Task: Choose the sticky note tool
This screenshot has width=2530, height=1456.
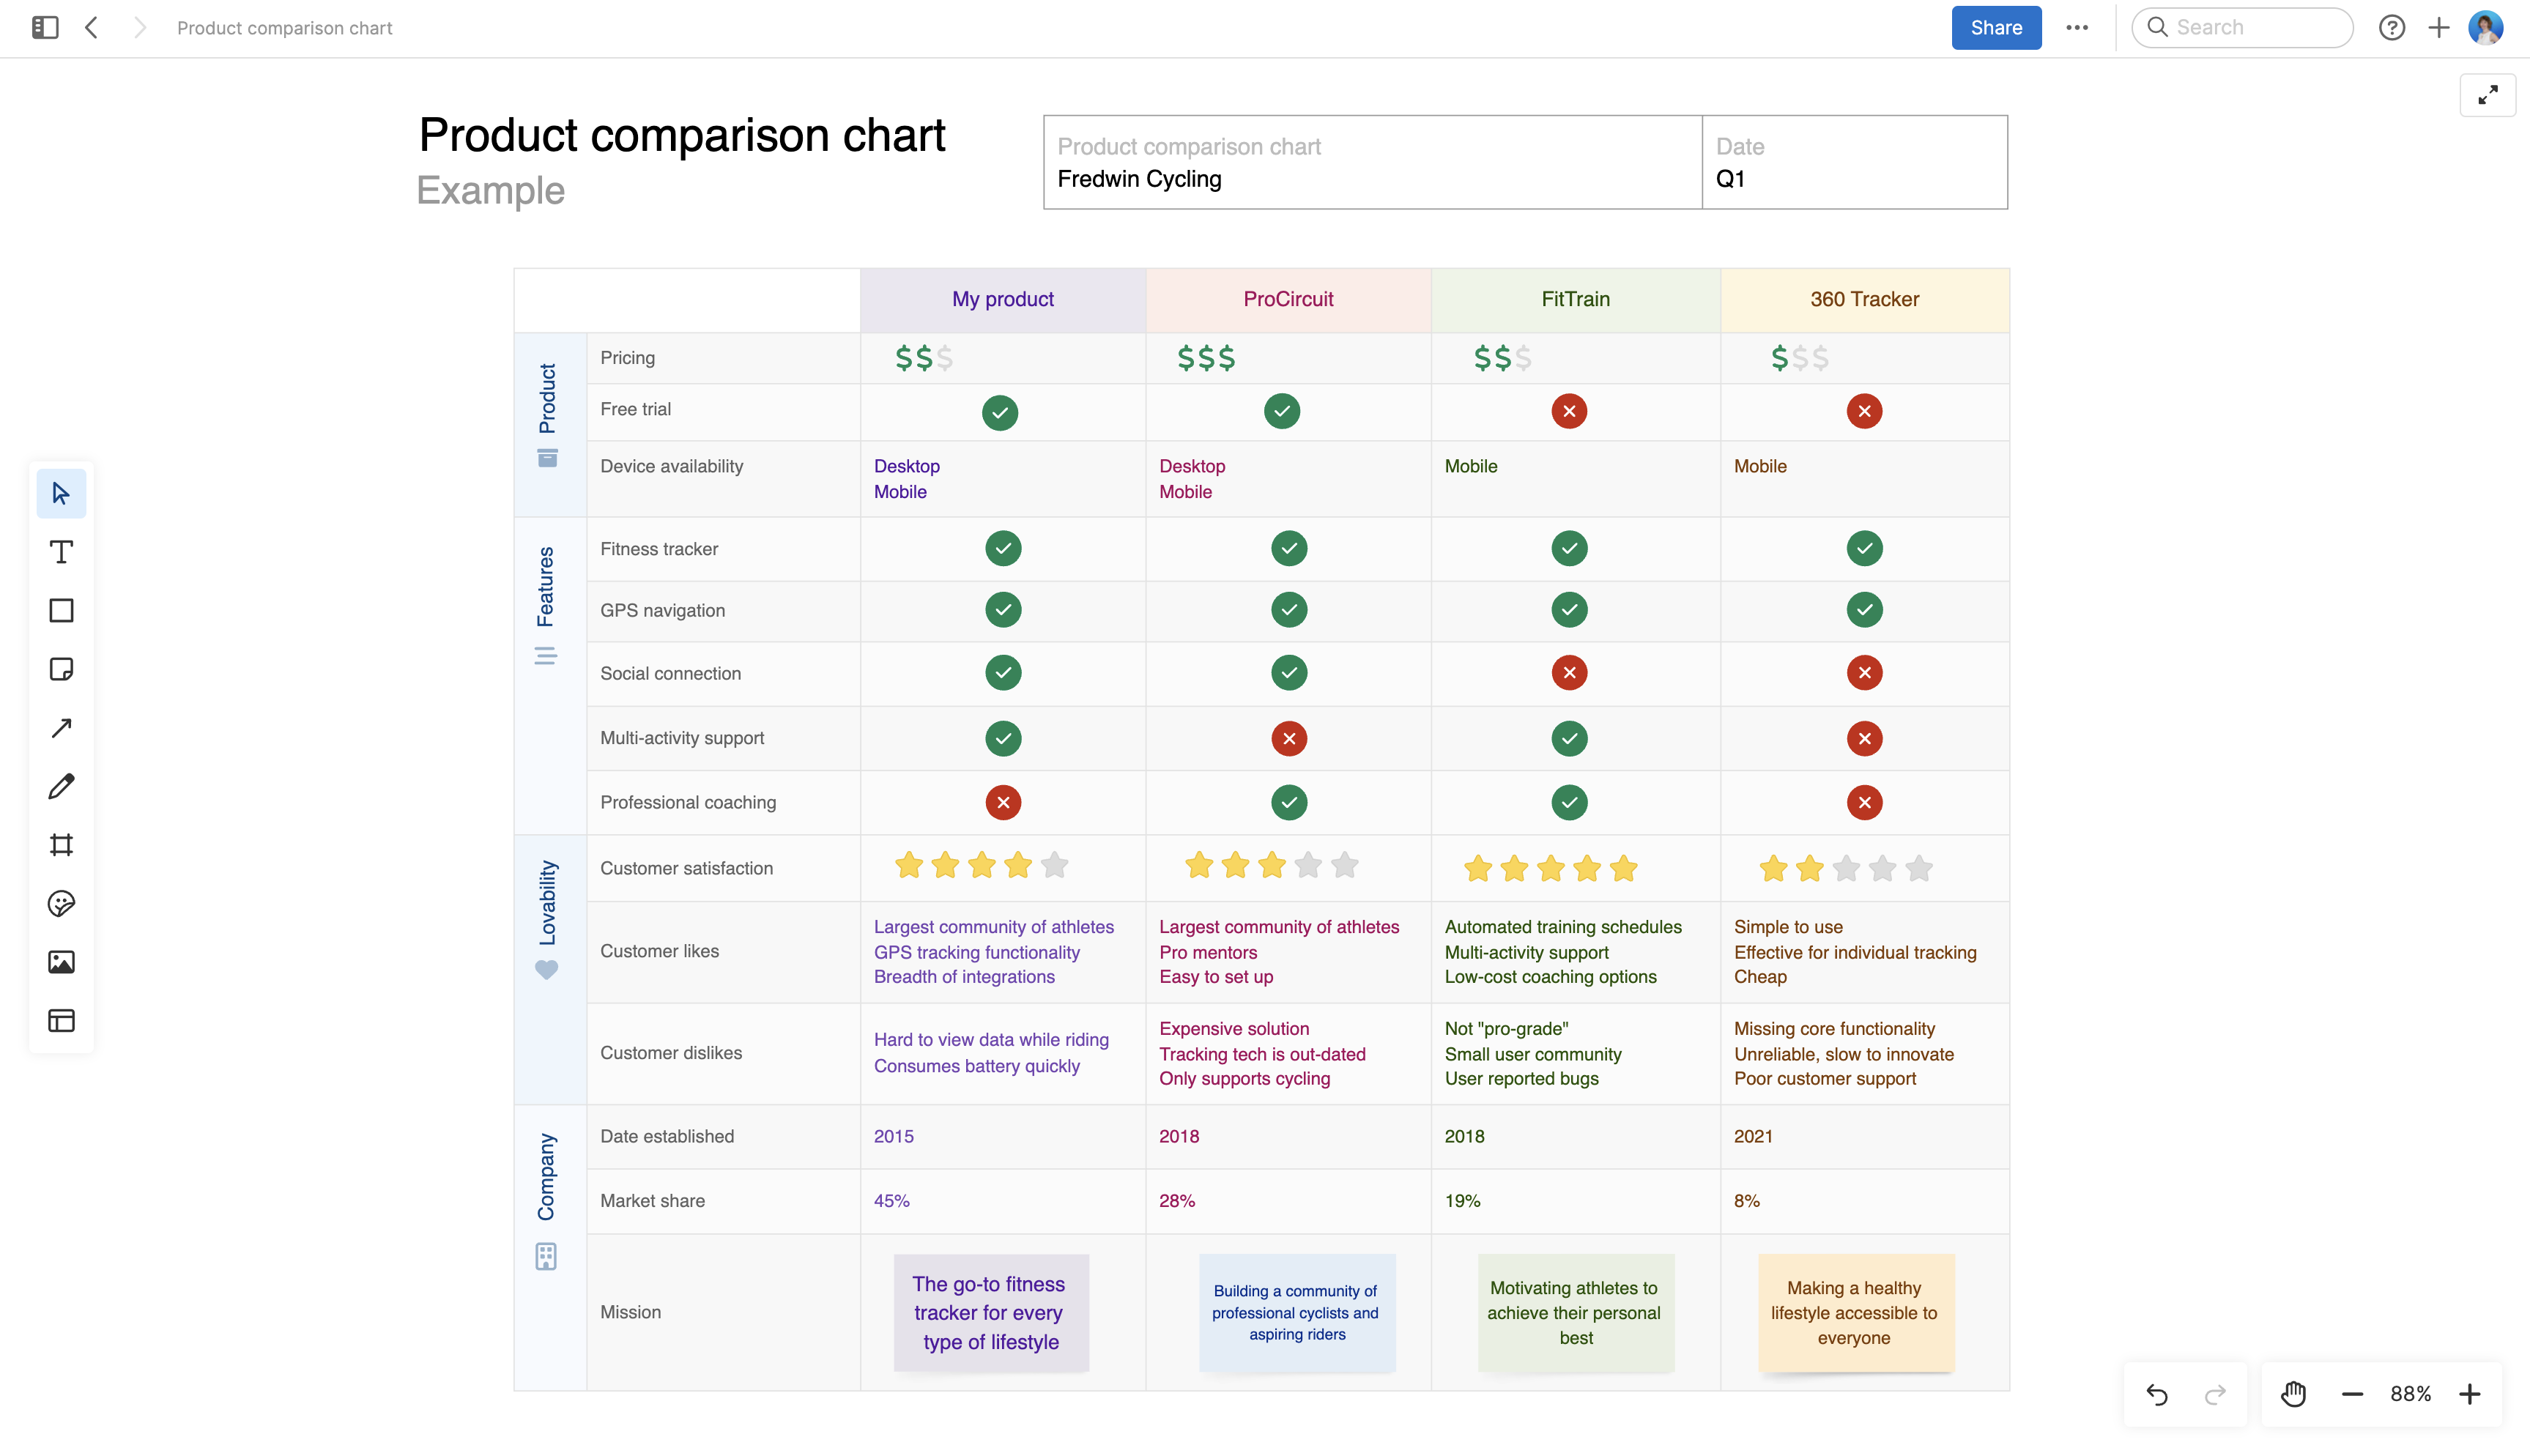Action: tap(61, 669)
